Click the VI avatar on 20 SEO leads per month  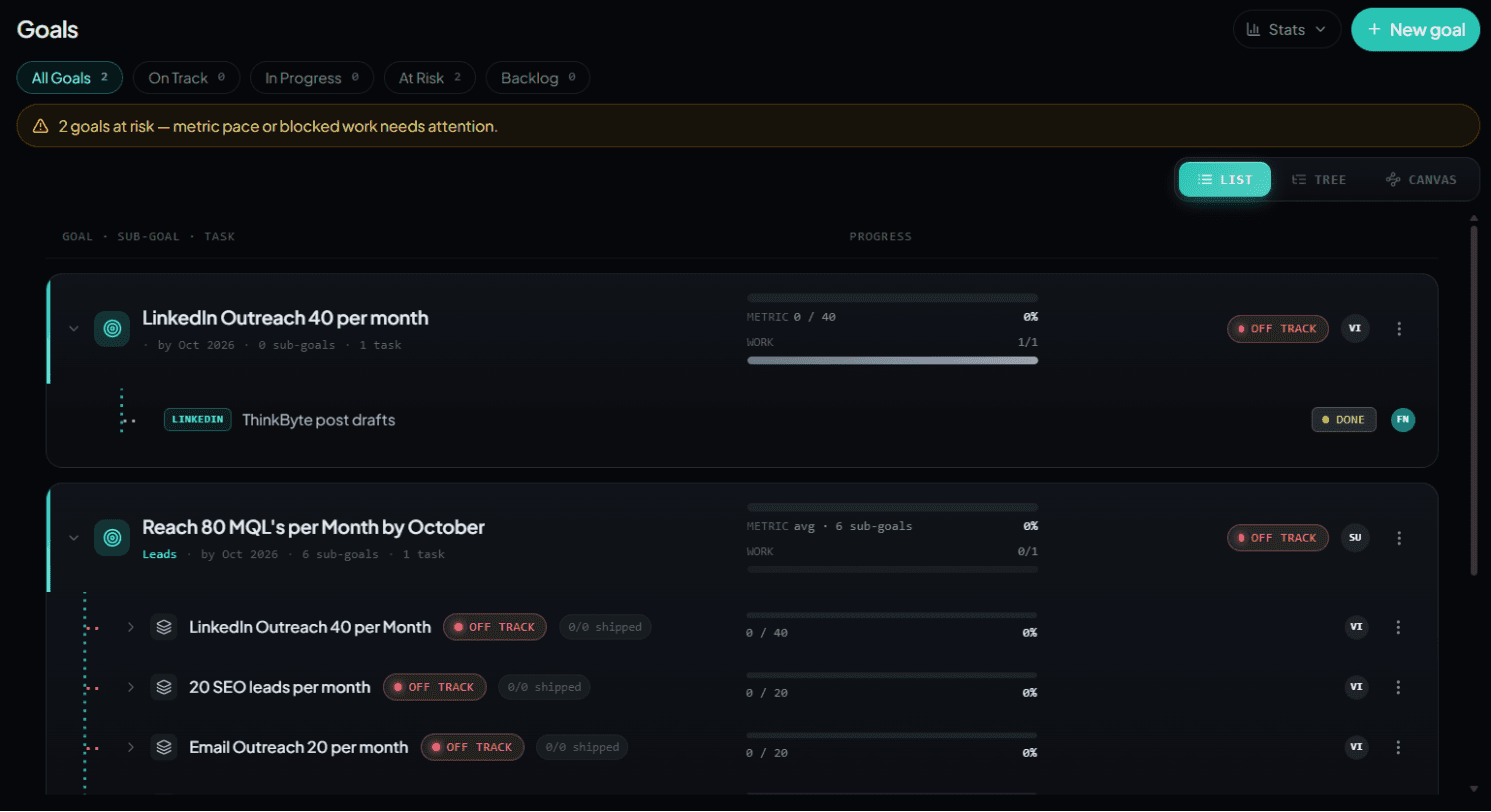[1357, 687]
